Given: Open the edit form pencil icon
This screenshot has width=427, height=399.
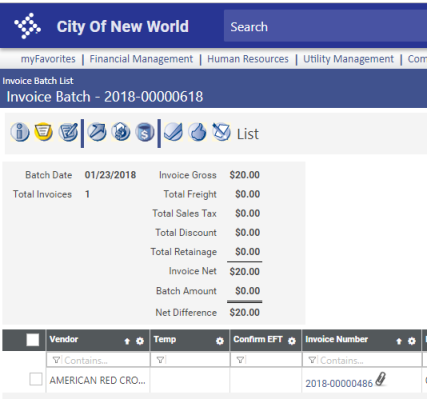Looking at the screenshot, I should [68, 132].
